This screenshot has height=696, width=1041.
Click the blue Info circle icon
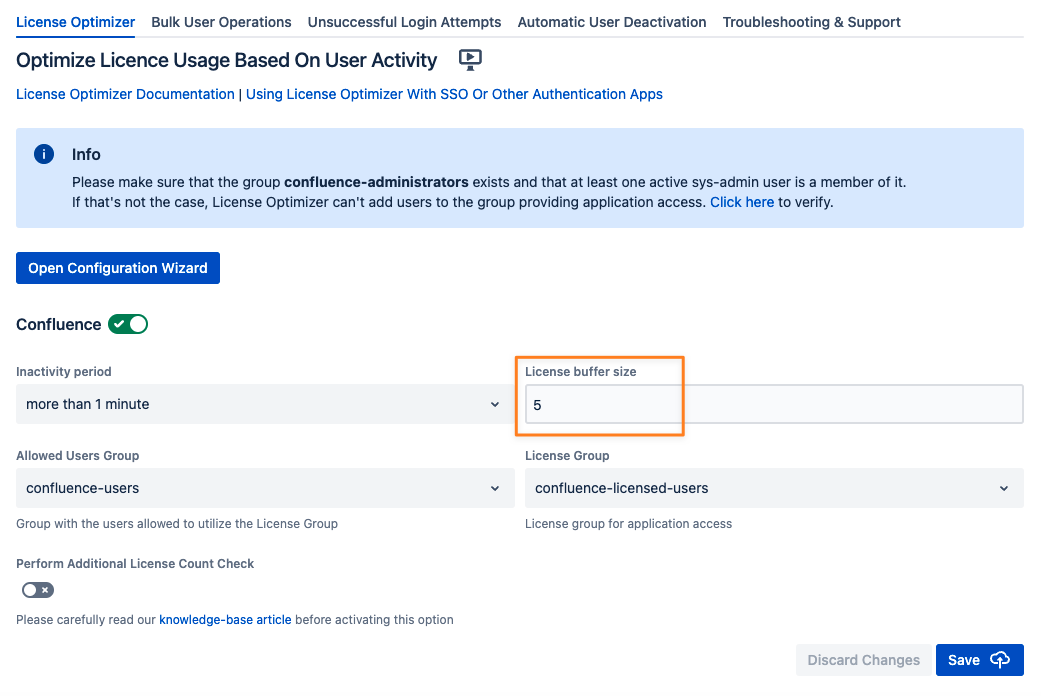[x=44, y=154]
